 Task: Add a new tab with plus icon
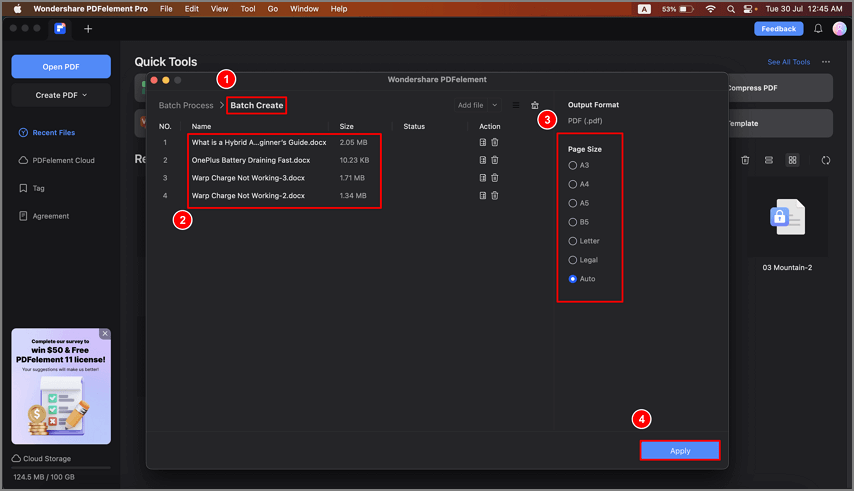tap(88, 29)
